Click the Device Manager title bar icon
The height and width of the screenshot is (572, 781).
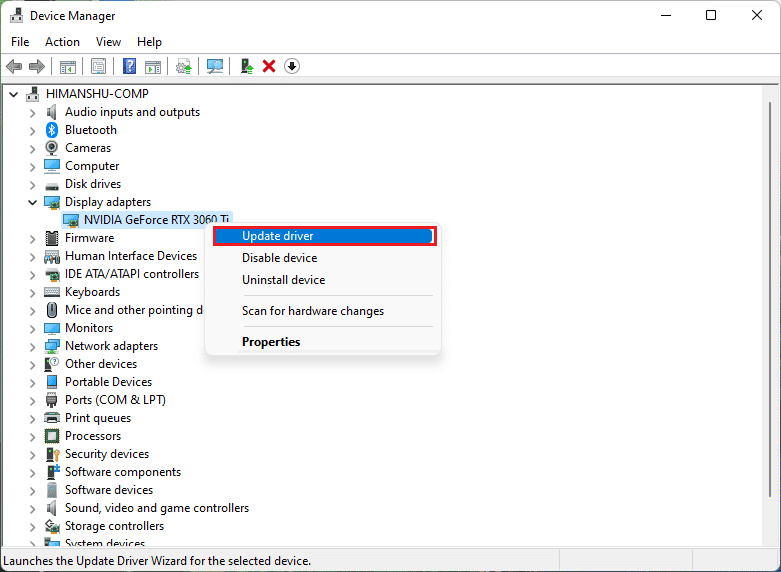click(x=16, y=15)
